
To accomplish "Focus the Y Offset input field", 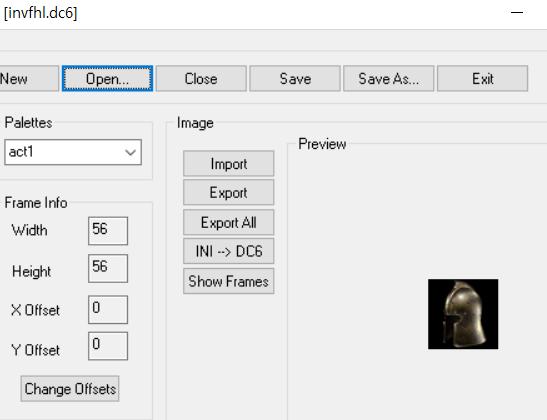I will [108, 346].
